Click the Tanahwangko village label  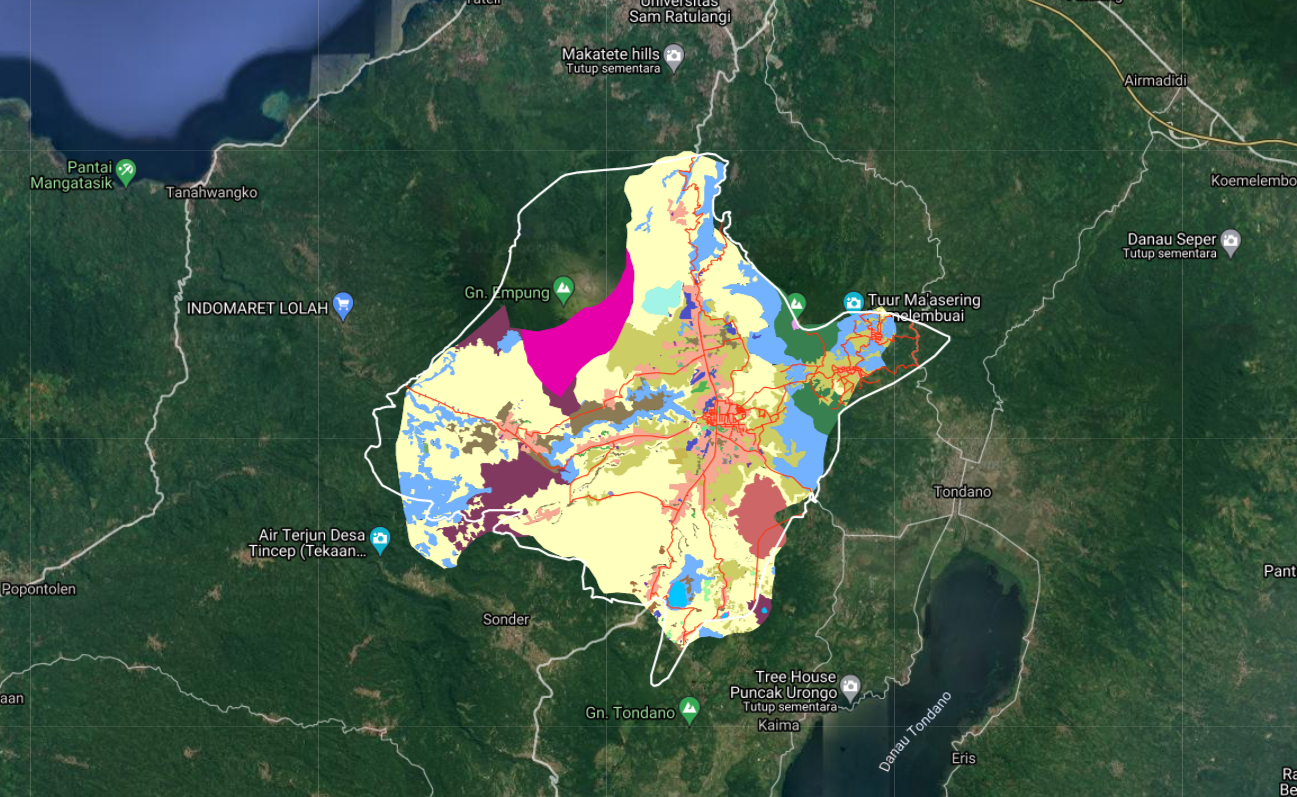pyautogui.click(x=212, y=192)
